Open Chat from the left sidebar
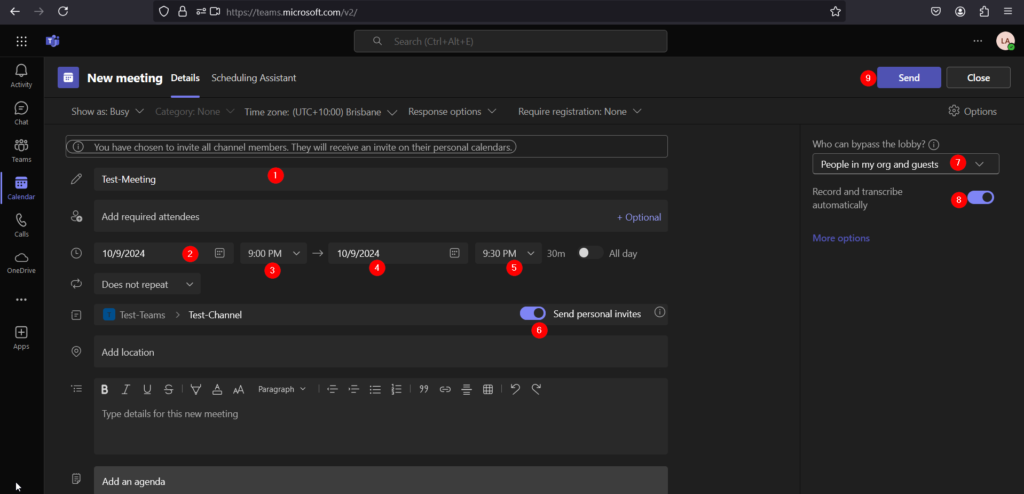Viewport: 1024px width, 494px height. tap(21, 112)
